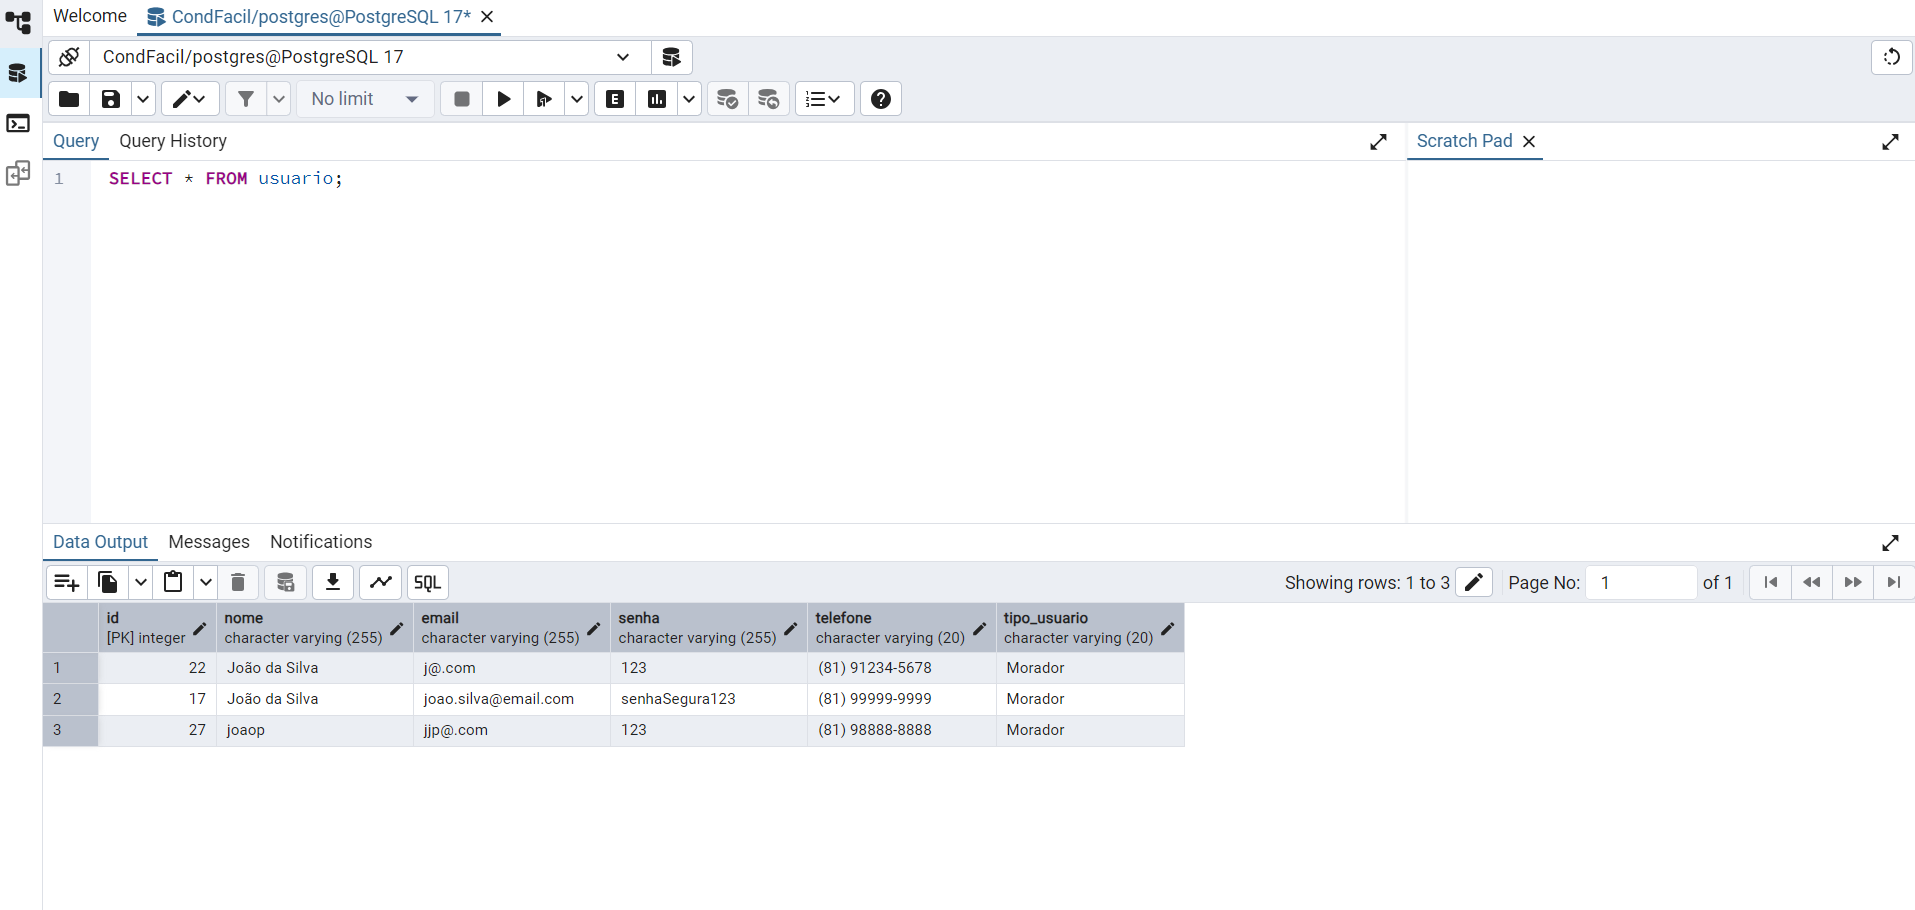Click the Explain button
Screen dimensions: 1915x910
[616, 99]
